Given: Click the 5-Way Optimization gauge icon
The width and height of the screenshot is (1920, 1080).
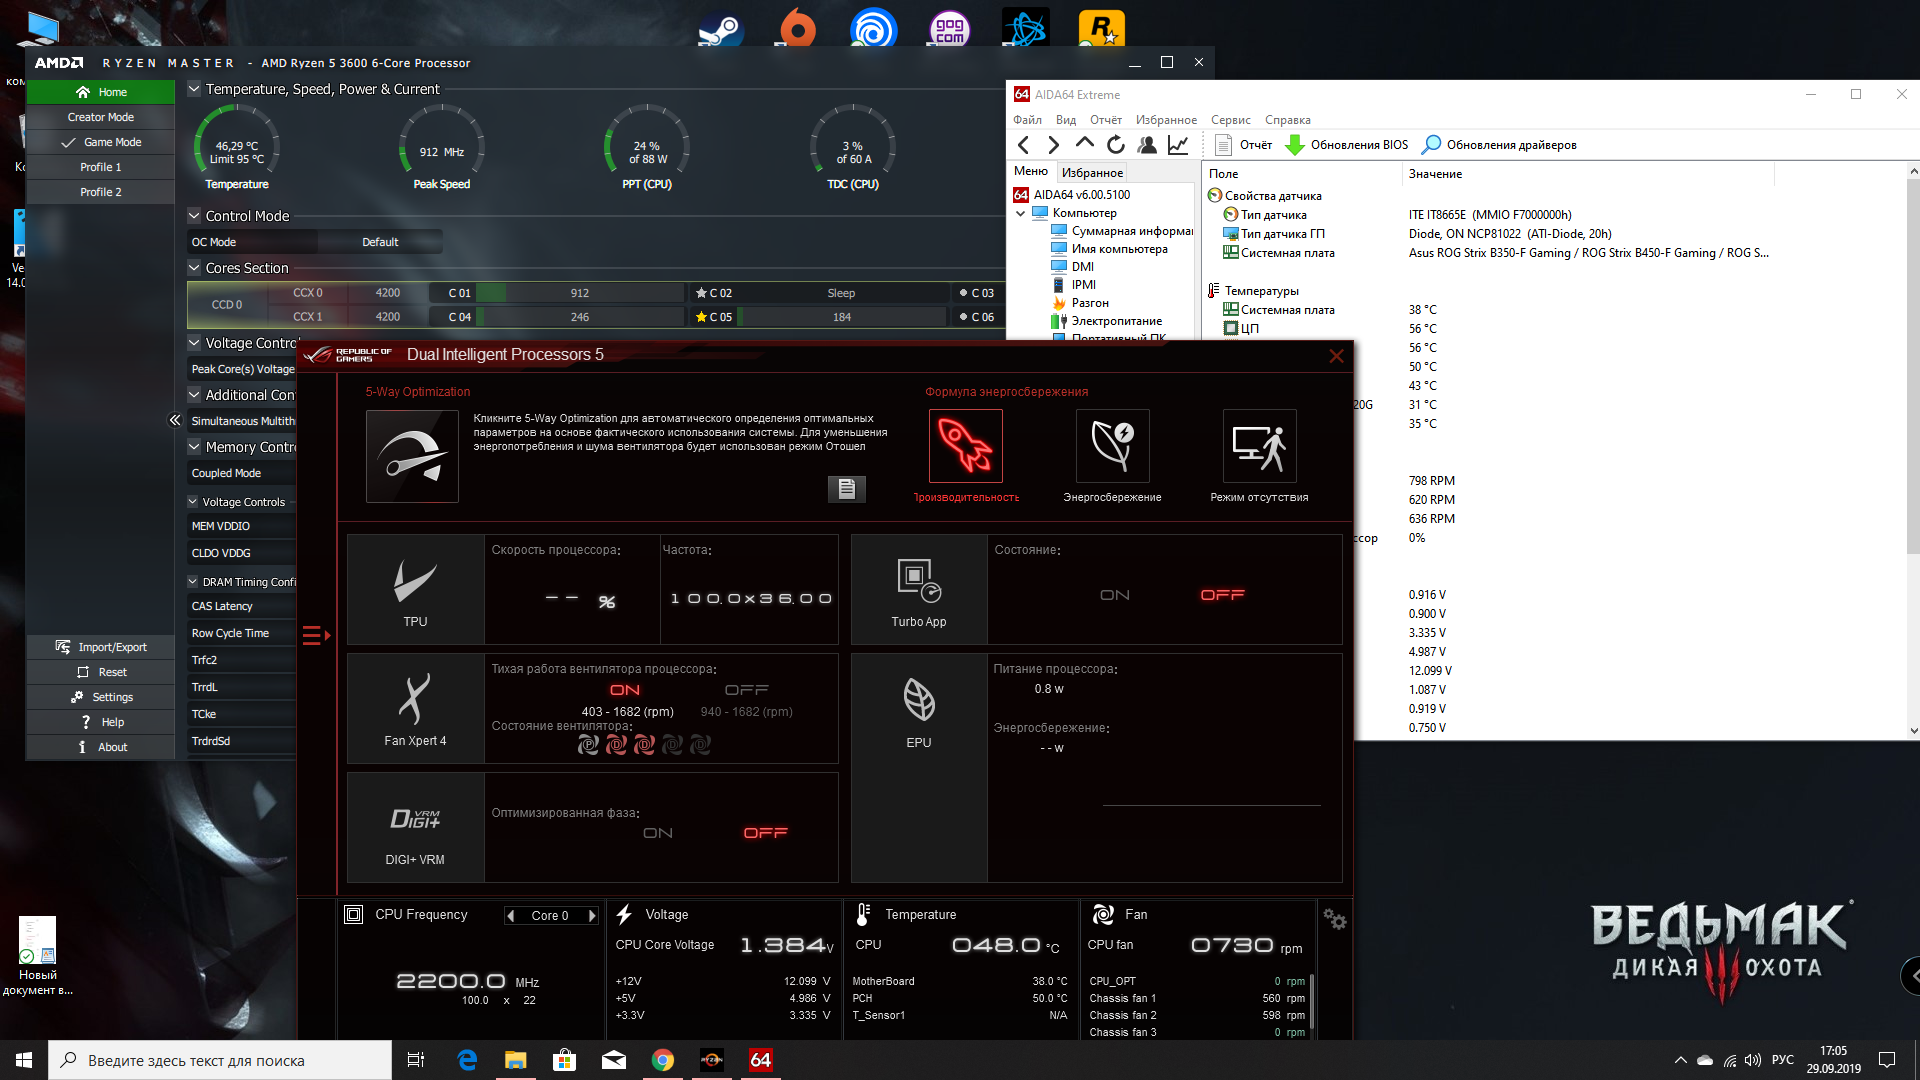Looking at the screenshot, I should [412, 456].
